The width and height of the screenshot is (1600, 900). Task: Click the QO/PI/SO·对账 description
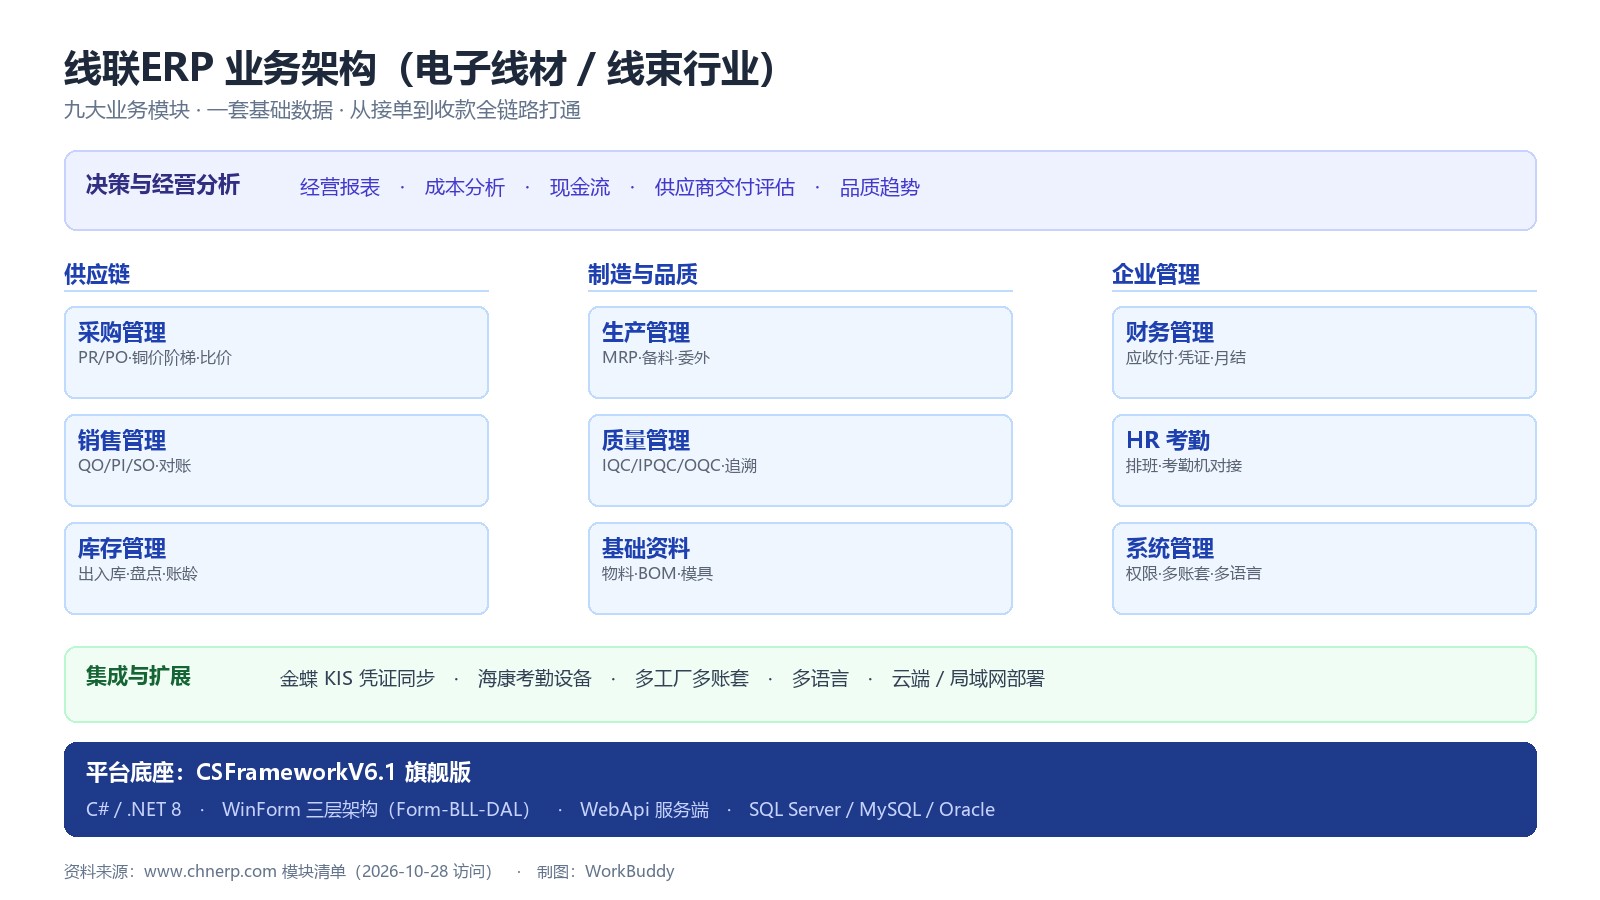[135, 465]
